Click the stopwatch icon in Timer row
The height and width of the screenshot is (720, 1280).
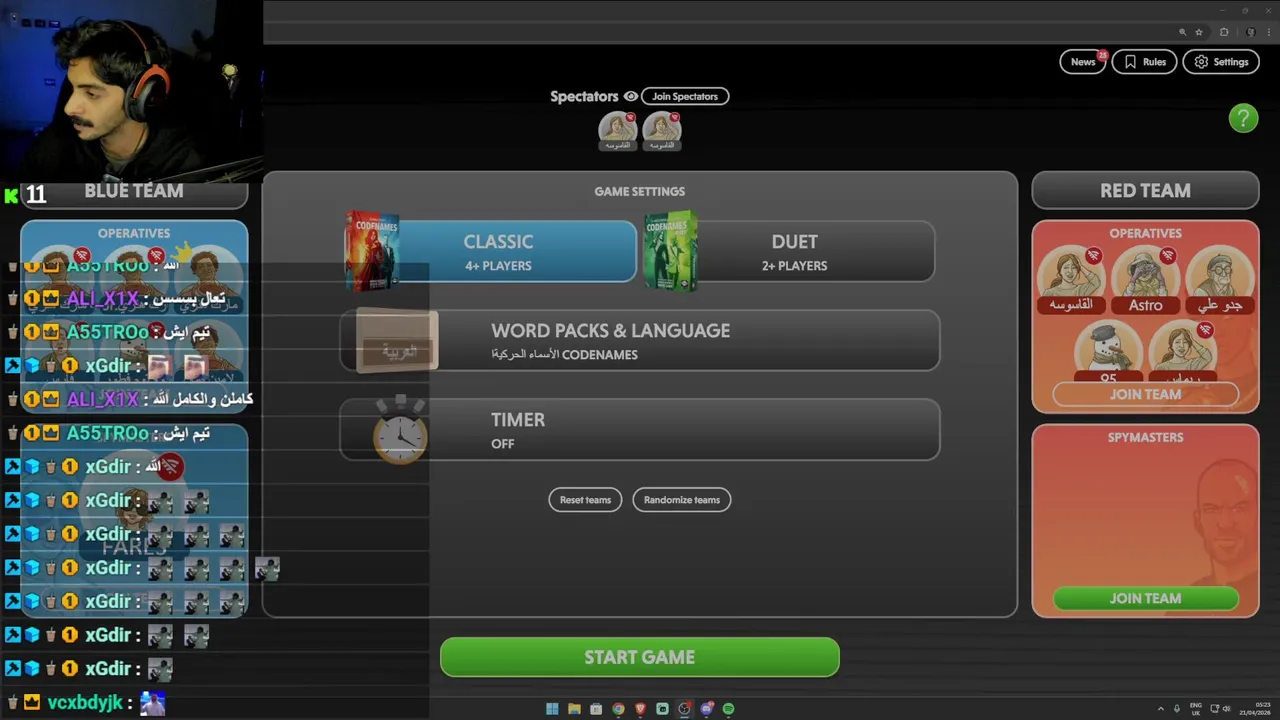(x=400, y=432)
